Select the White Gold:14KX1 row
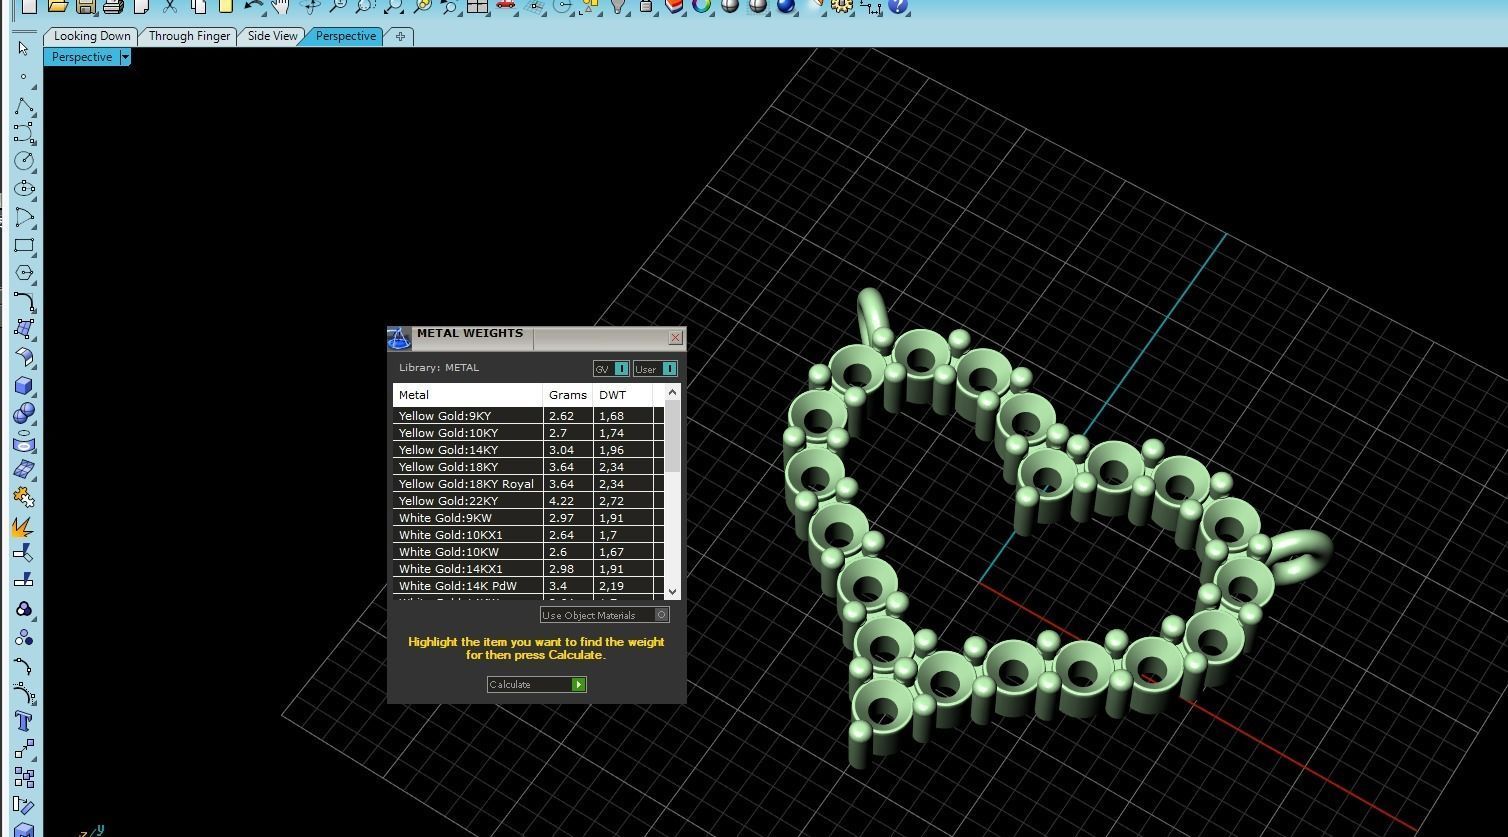 point(528,569)
